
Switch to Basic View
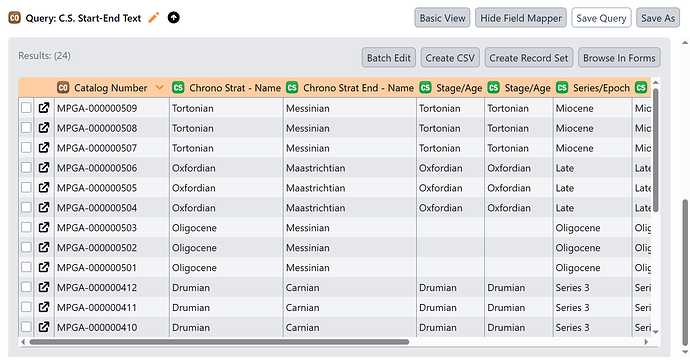click(x=442, y=18)
